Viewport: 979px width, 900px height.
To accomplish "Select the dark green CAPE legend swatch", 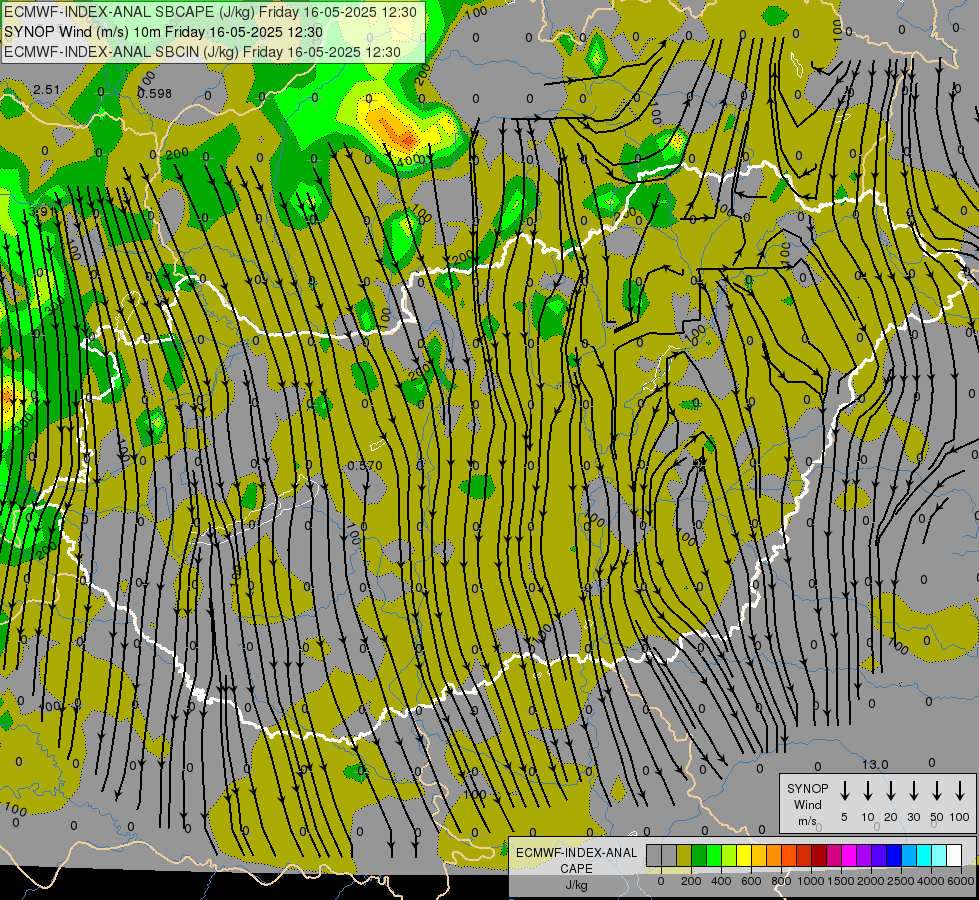I will [699, 856].
